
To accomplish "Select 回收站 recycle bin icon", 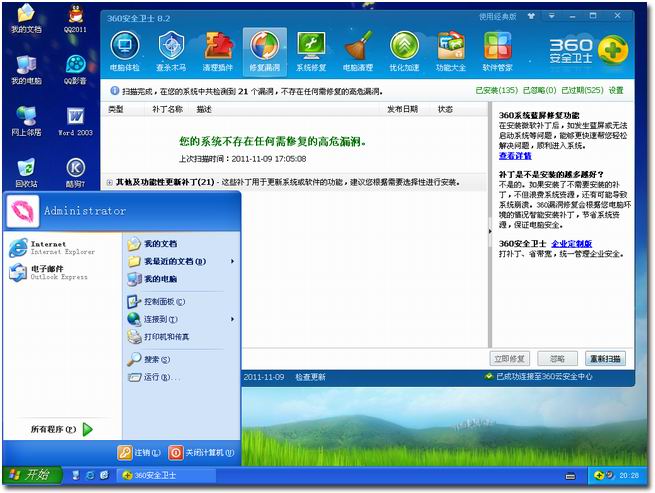I will (26, 173).
